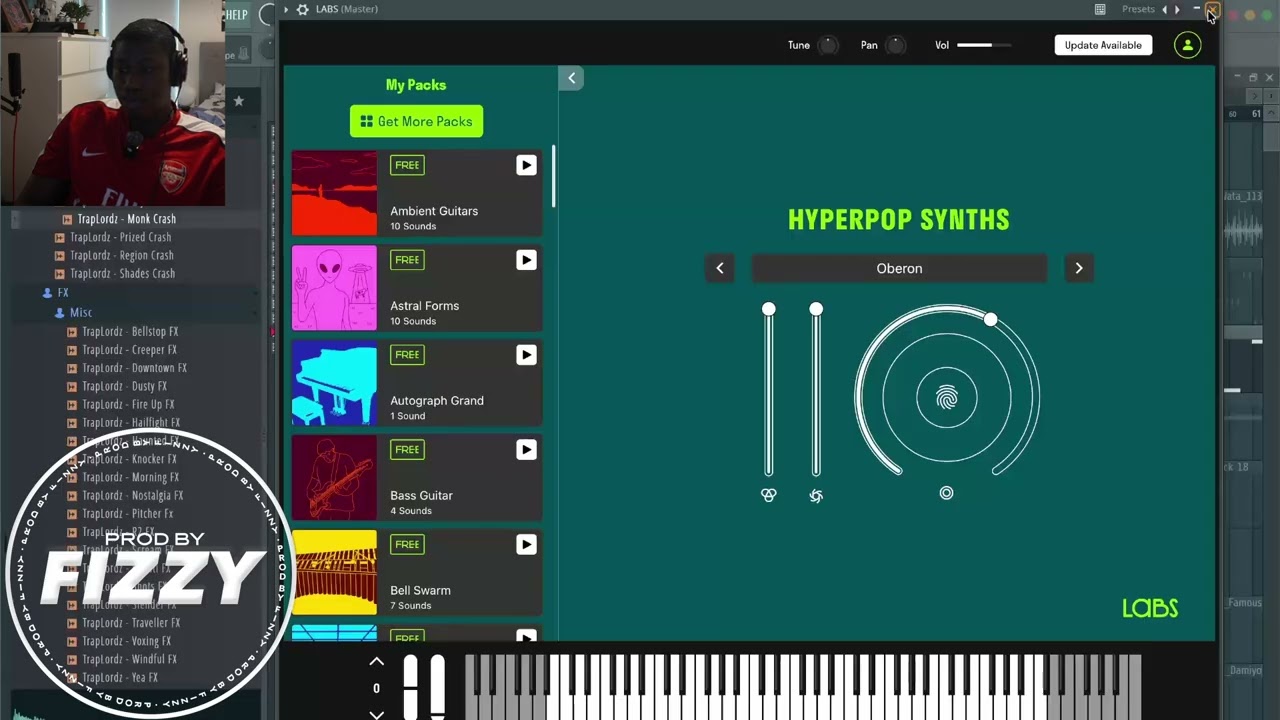
Task: Set the Vol slider level
Action: (x=984, y=45)
